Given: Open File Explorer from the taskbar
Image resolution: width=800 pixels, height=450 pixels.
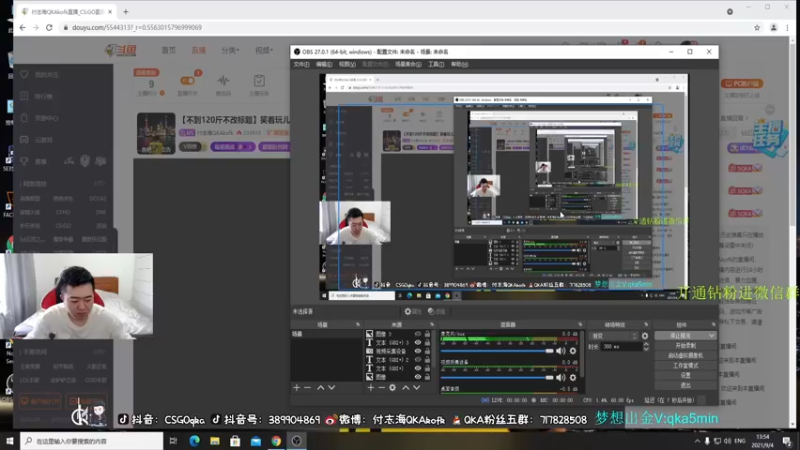Looking at the screenshot, I should click(215, 441).
